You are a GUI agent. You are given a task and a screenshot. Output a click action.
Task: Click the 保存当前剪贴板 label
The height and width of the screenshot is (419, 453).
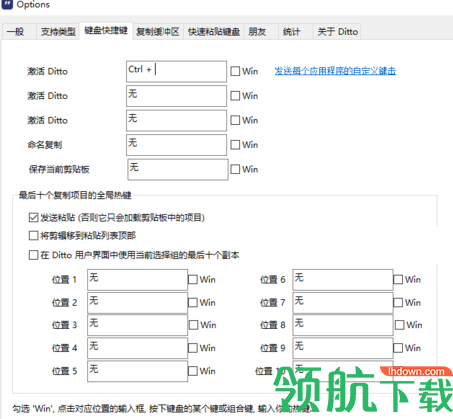(59, 169)
